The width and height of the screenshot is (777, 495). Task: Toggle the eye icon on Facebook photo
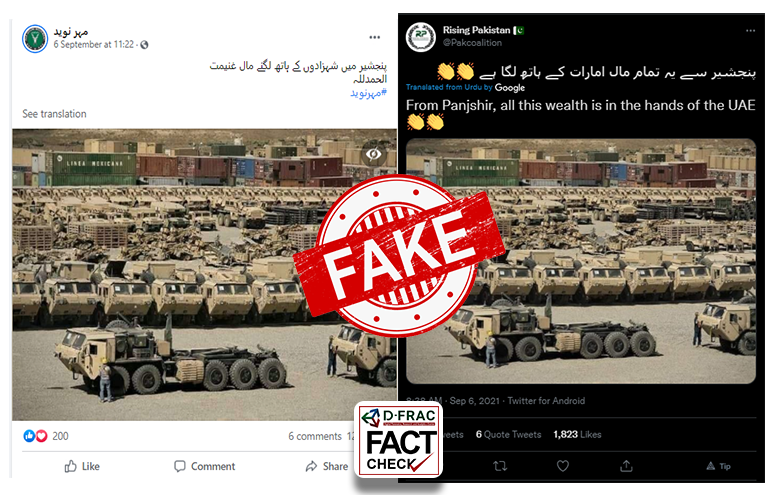click(374, 154)
